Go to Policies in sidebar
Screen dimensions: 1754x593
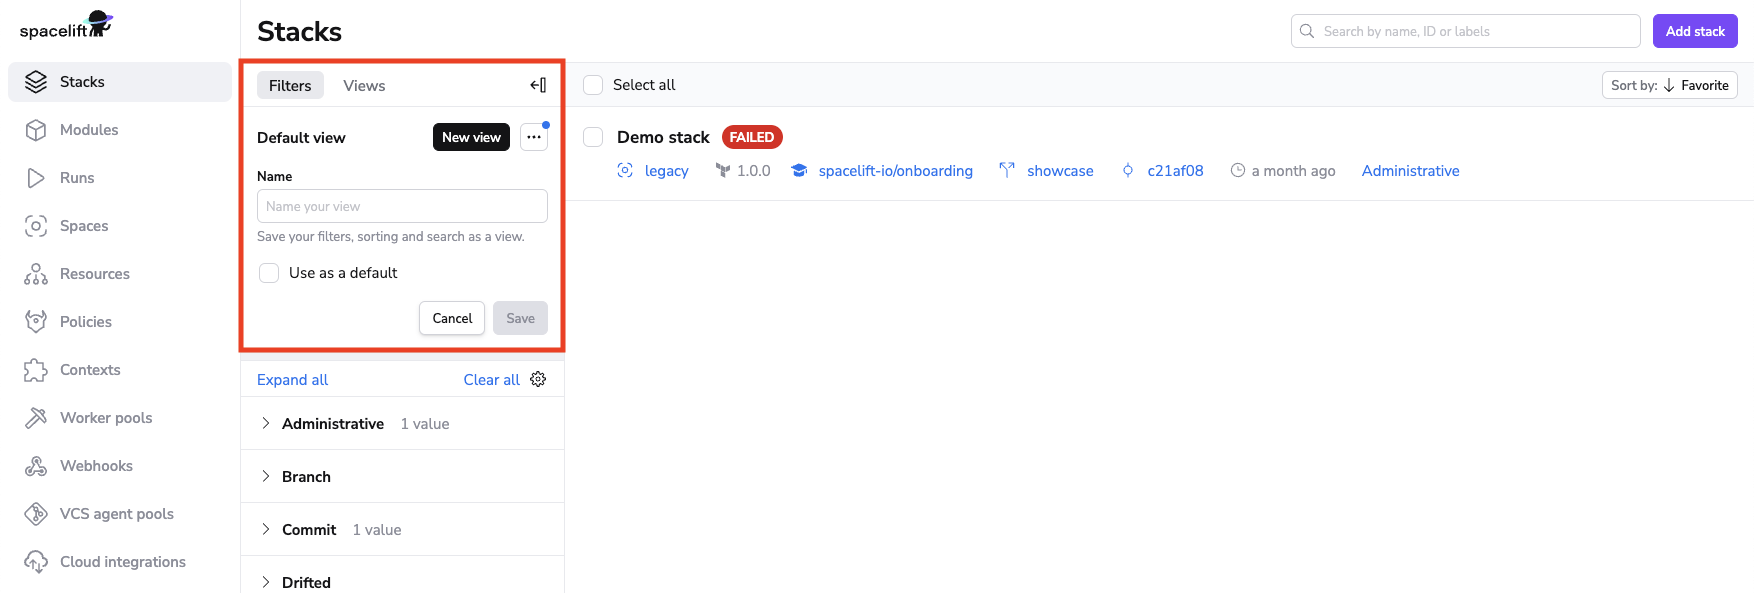[85, 322]
